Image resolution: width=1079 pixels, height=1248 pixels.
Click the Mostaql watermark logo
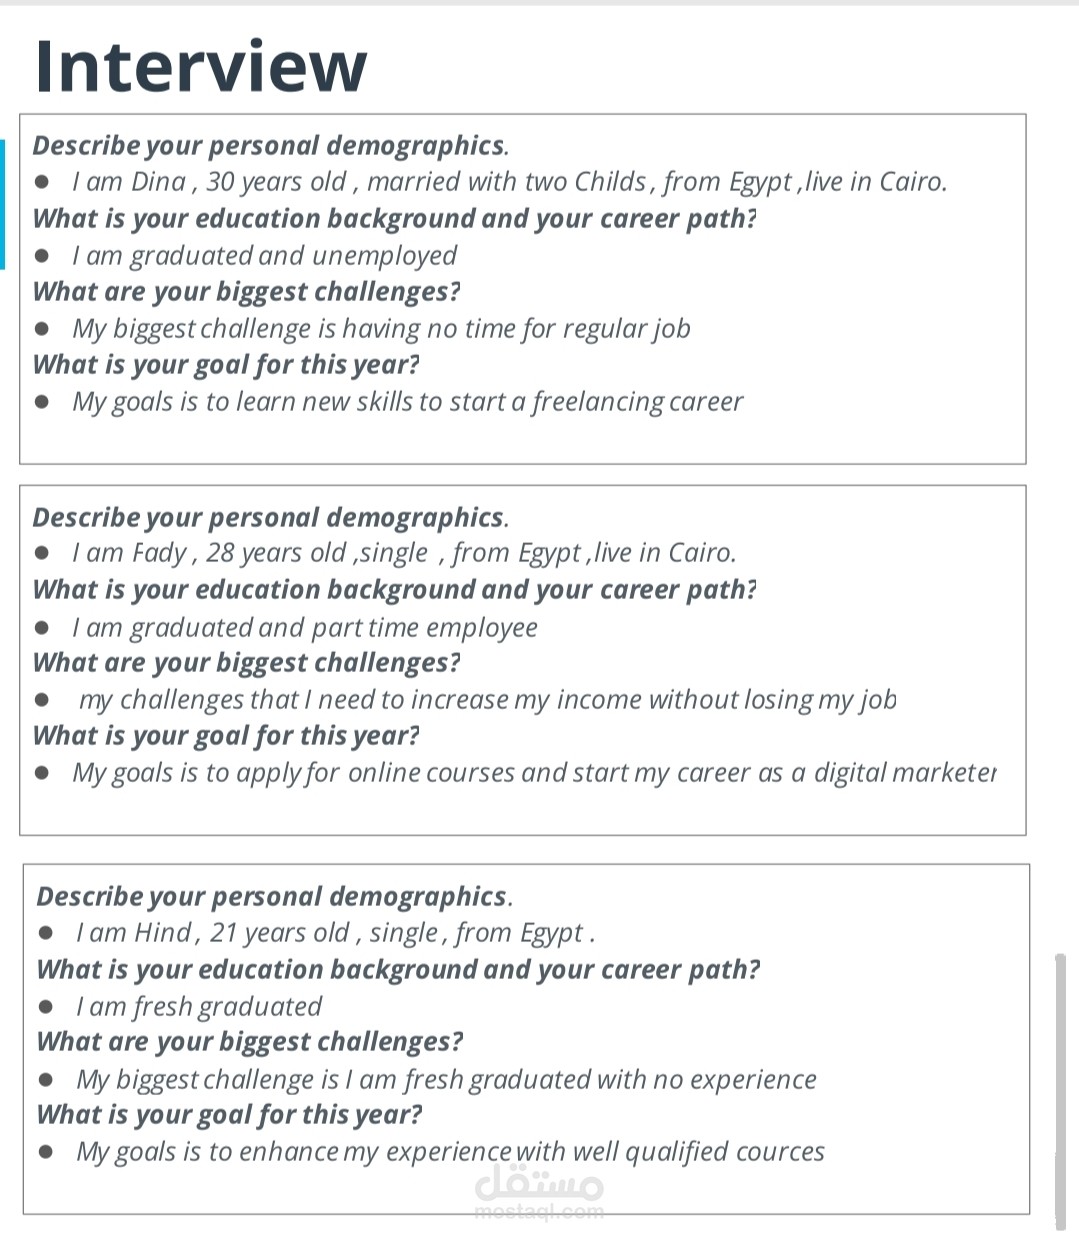540,1183
